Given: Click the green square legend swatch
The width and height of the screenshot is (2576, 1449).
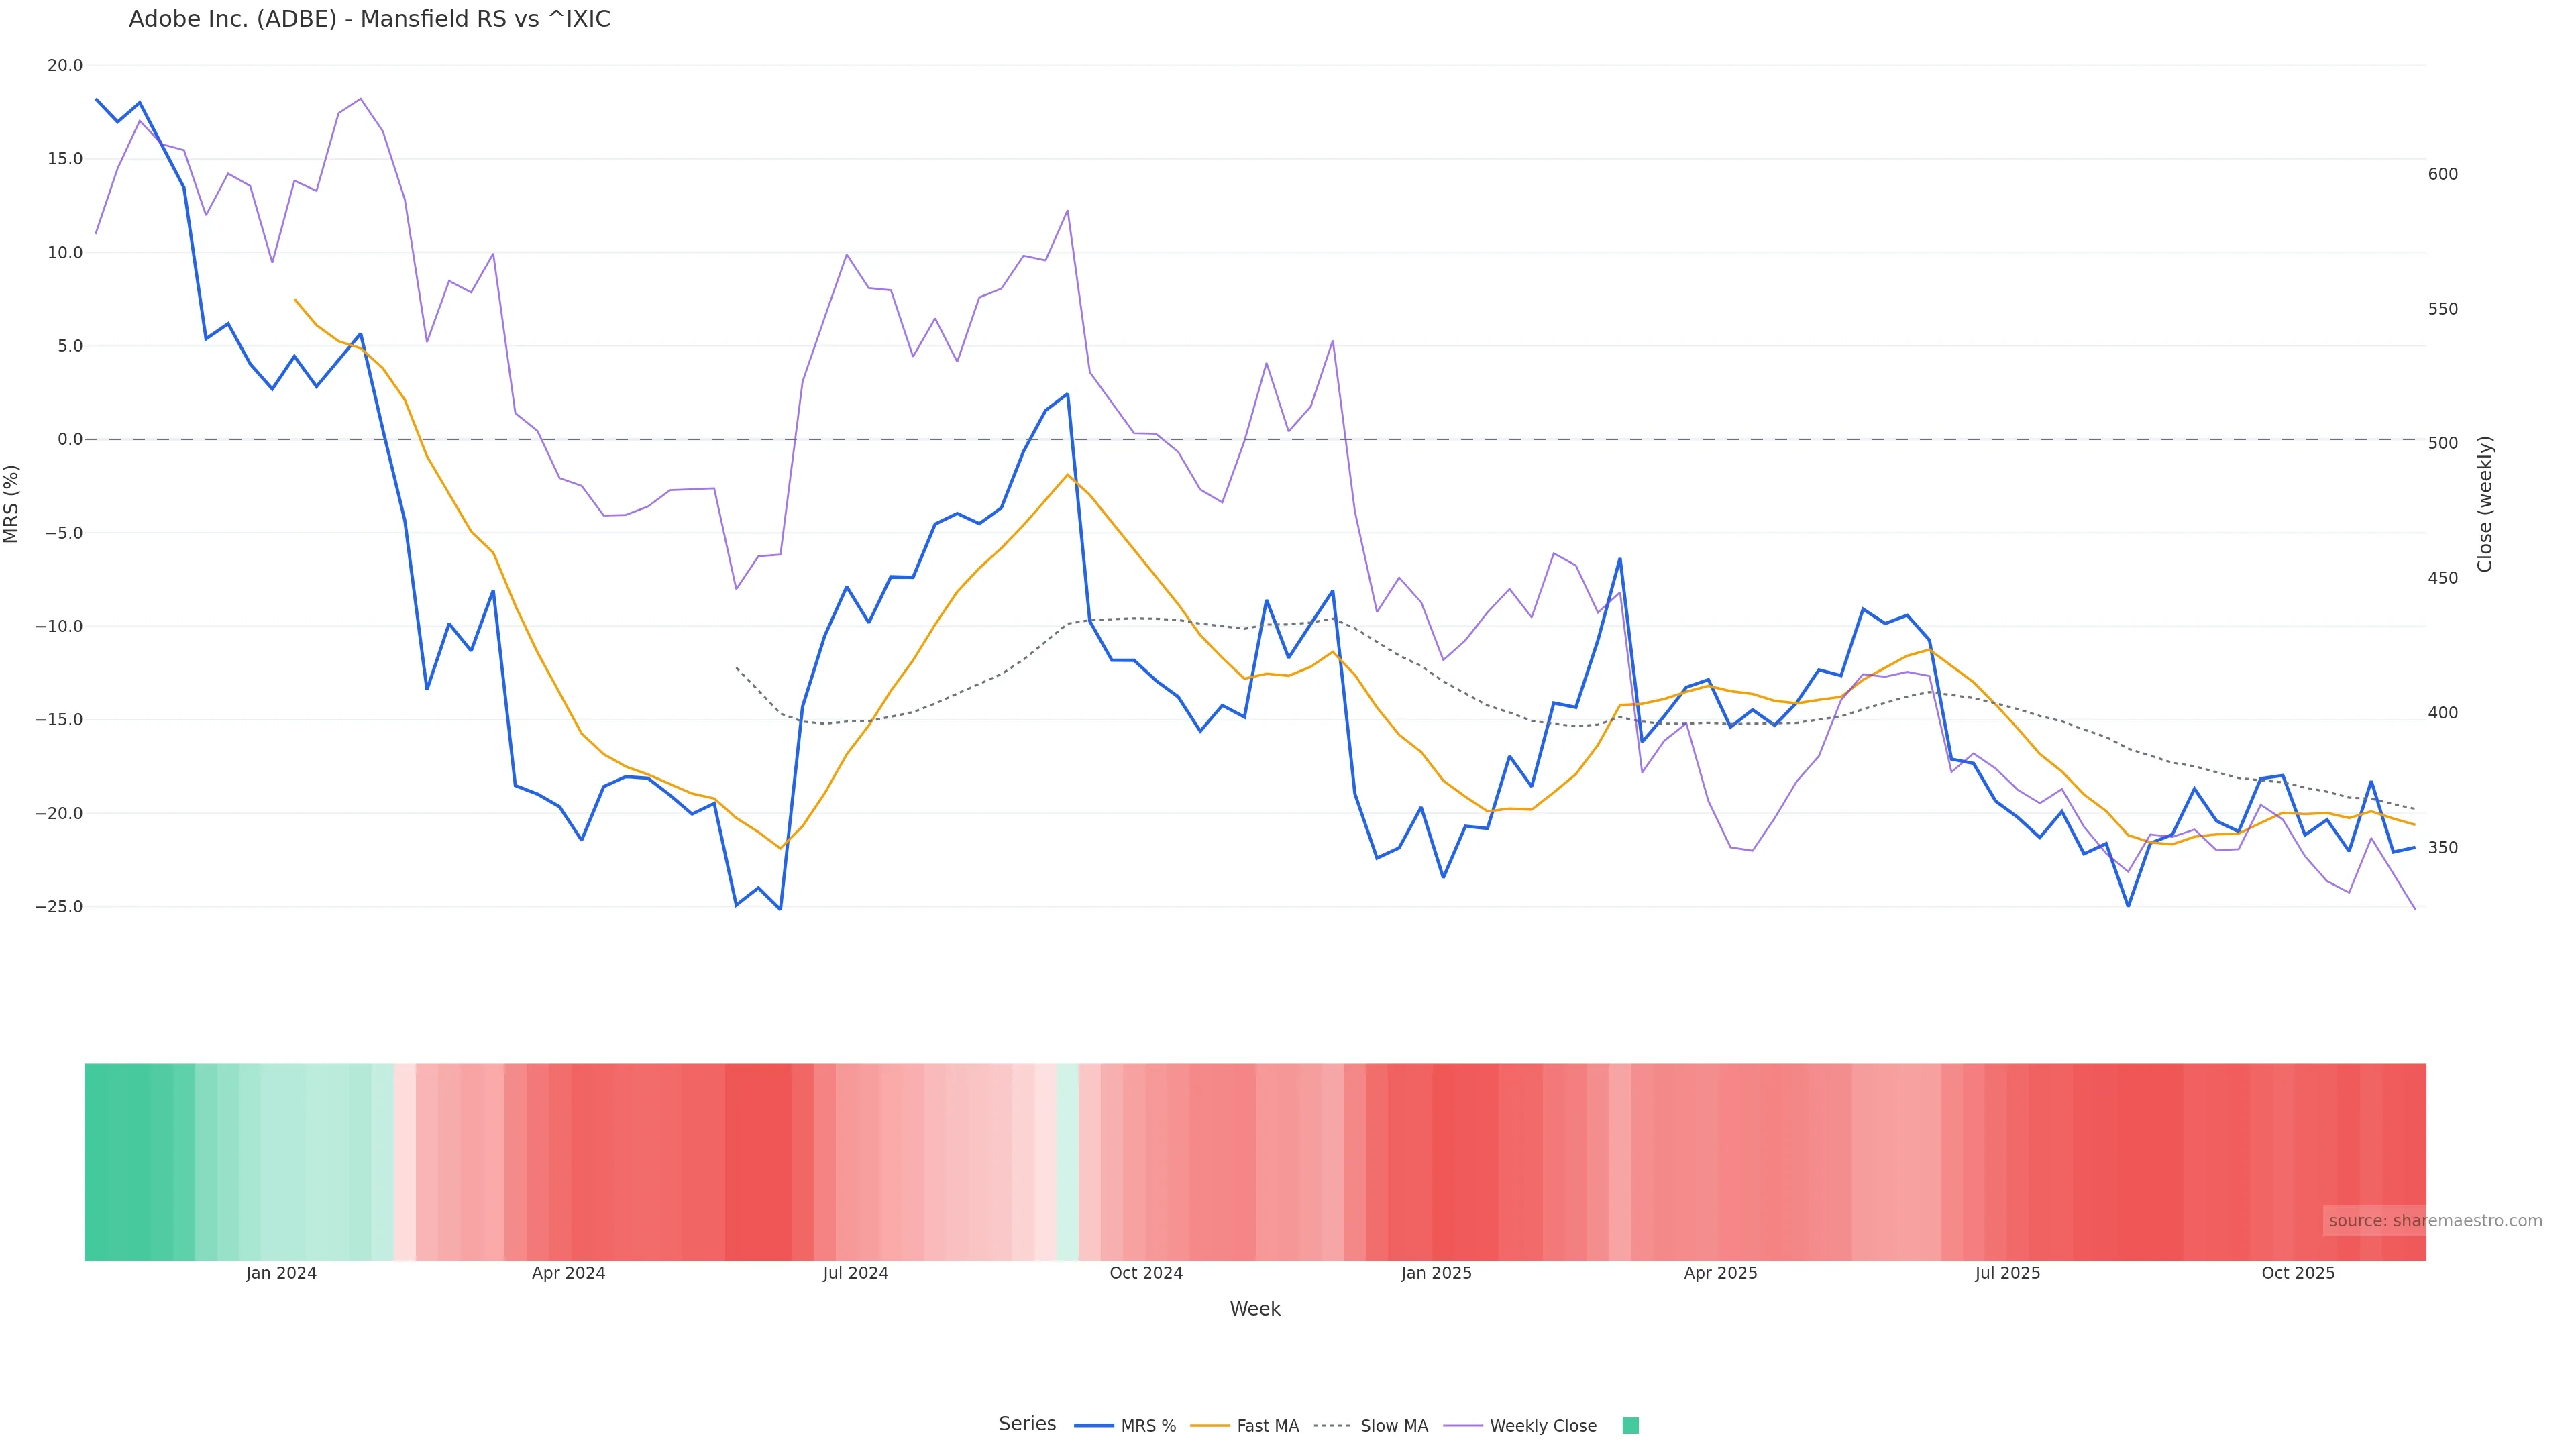Looking at the screenshot, I should coord(1630,1425).
